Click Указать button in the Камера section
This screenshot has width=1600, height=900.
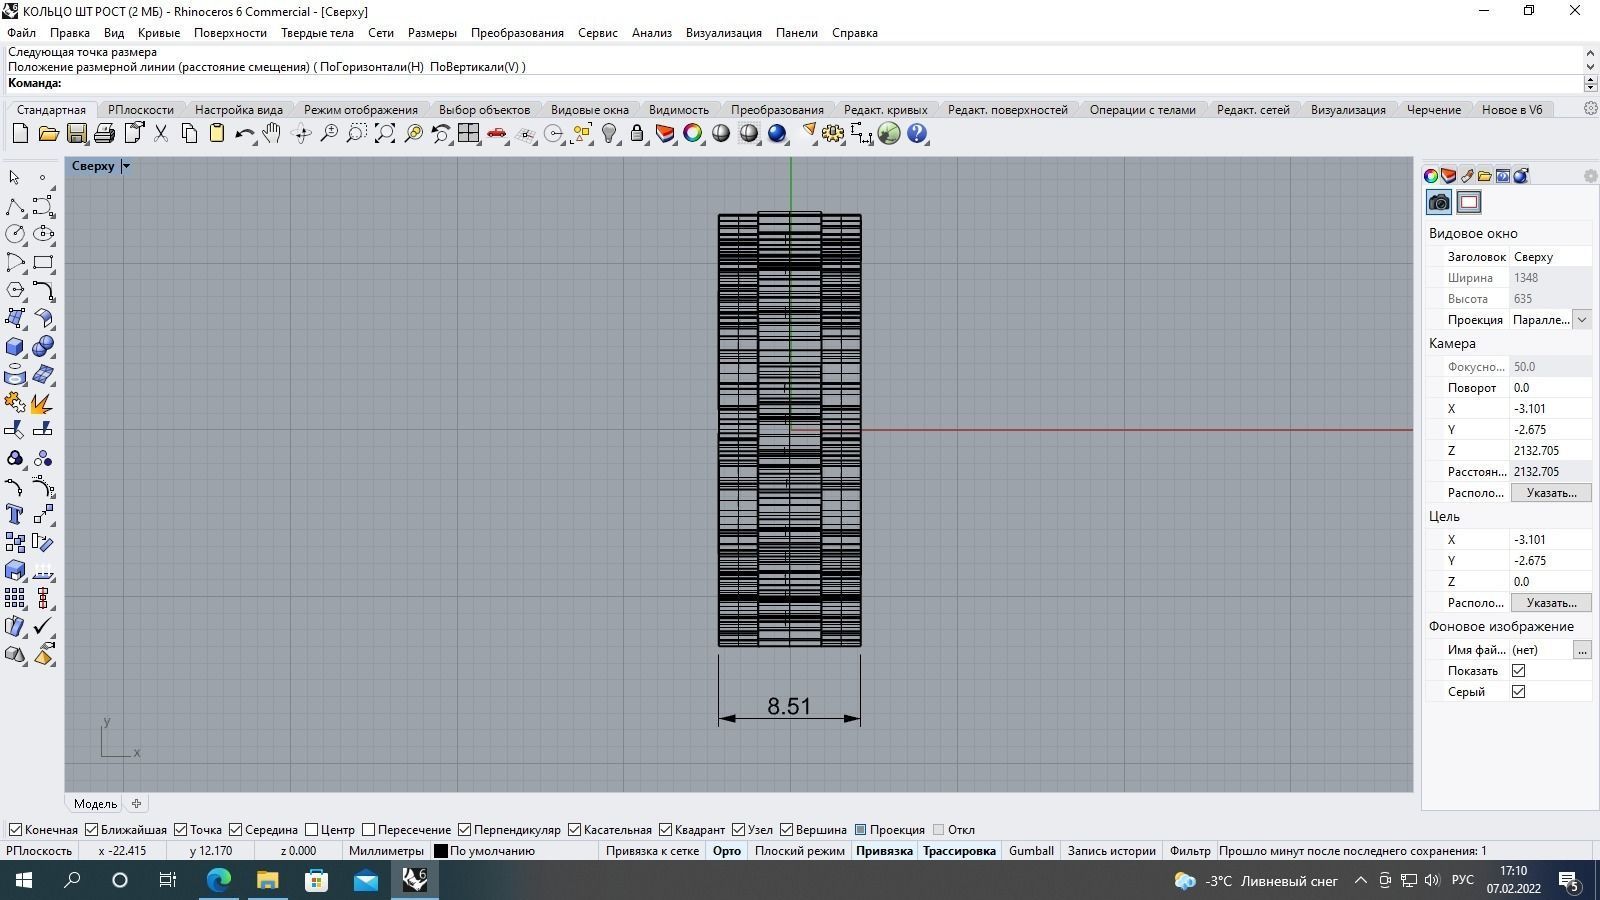coord(1551,493)
